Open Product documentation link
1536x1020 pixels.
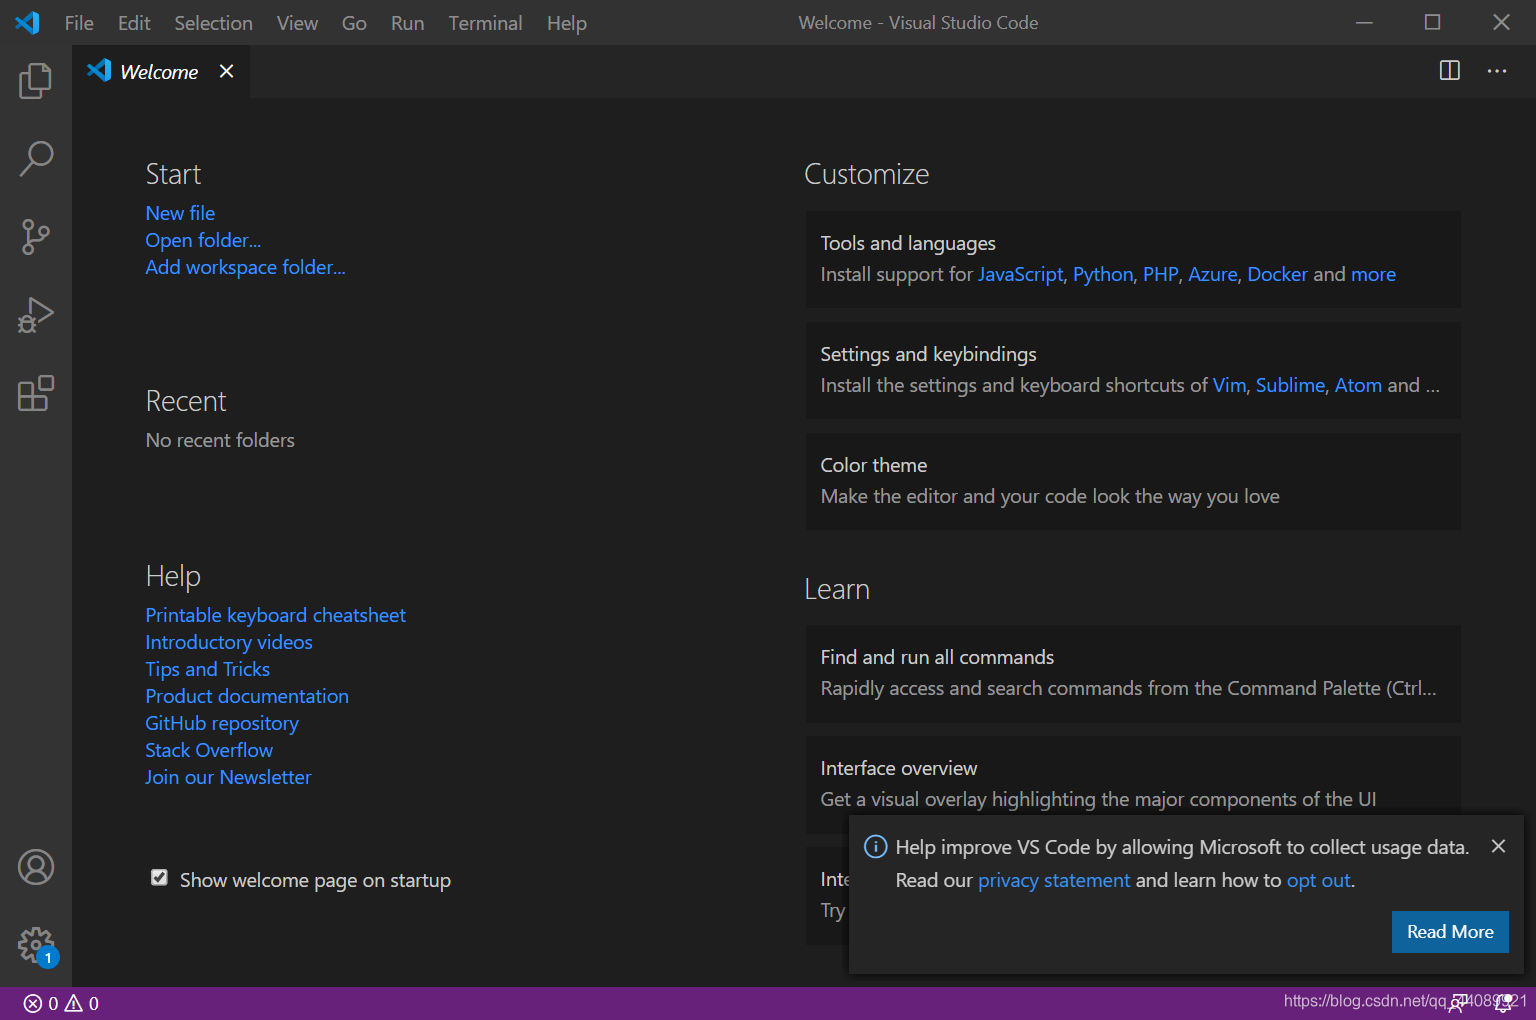tap(247, 696)
